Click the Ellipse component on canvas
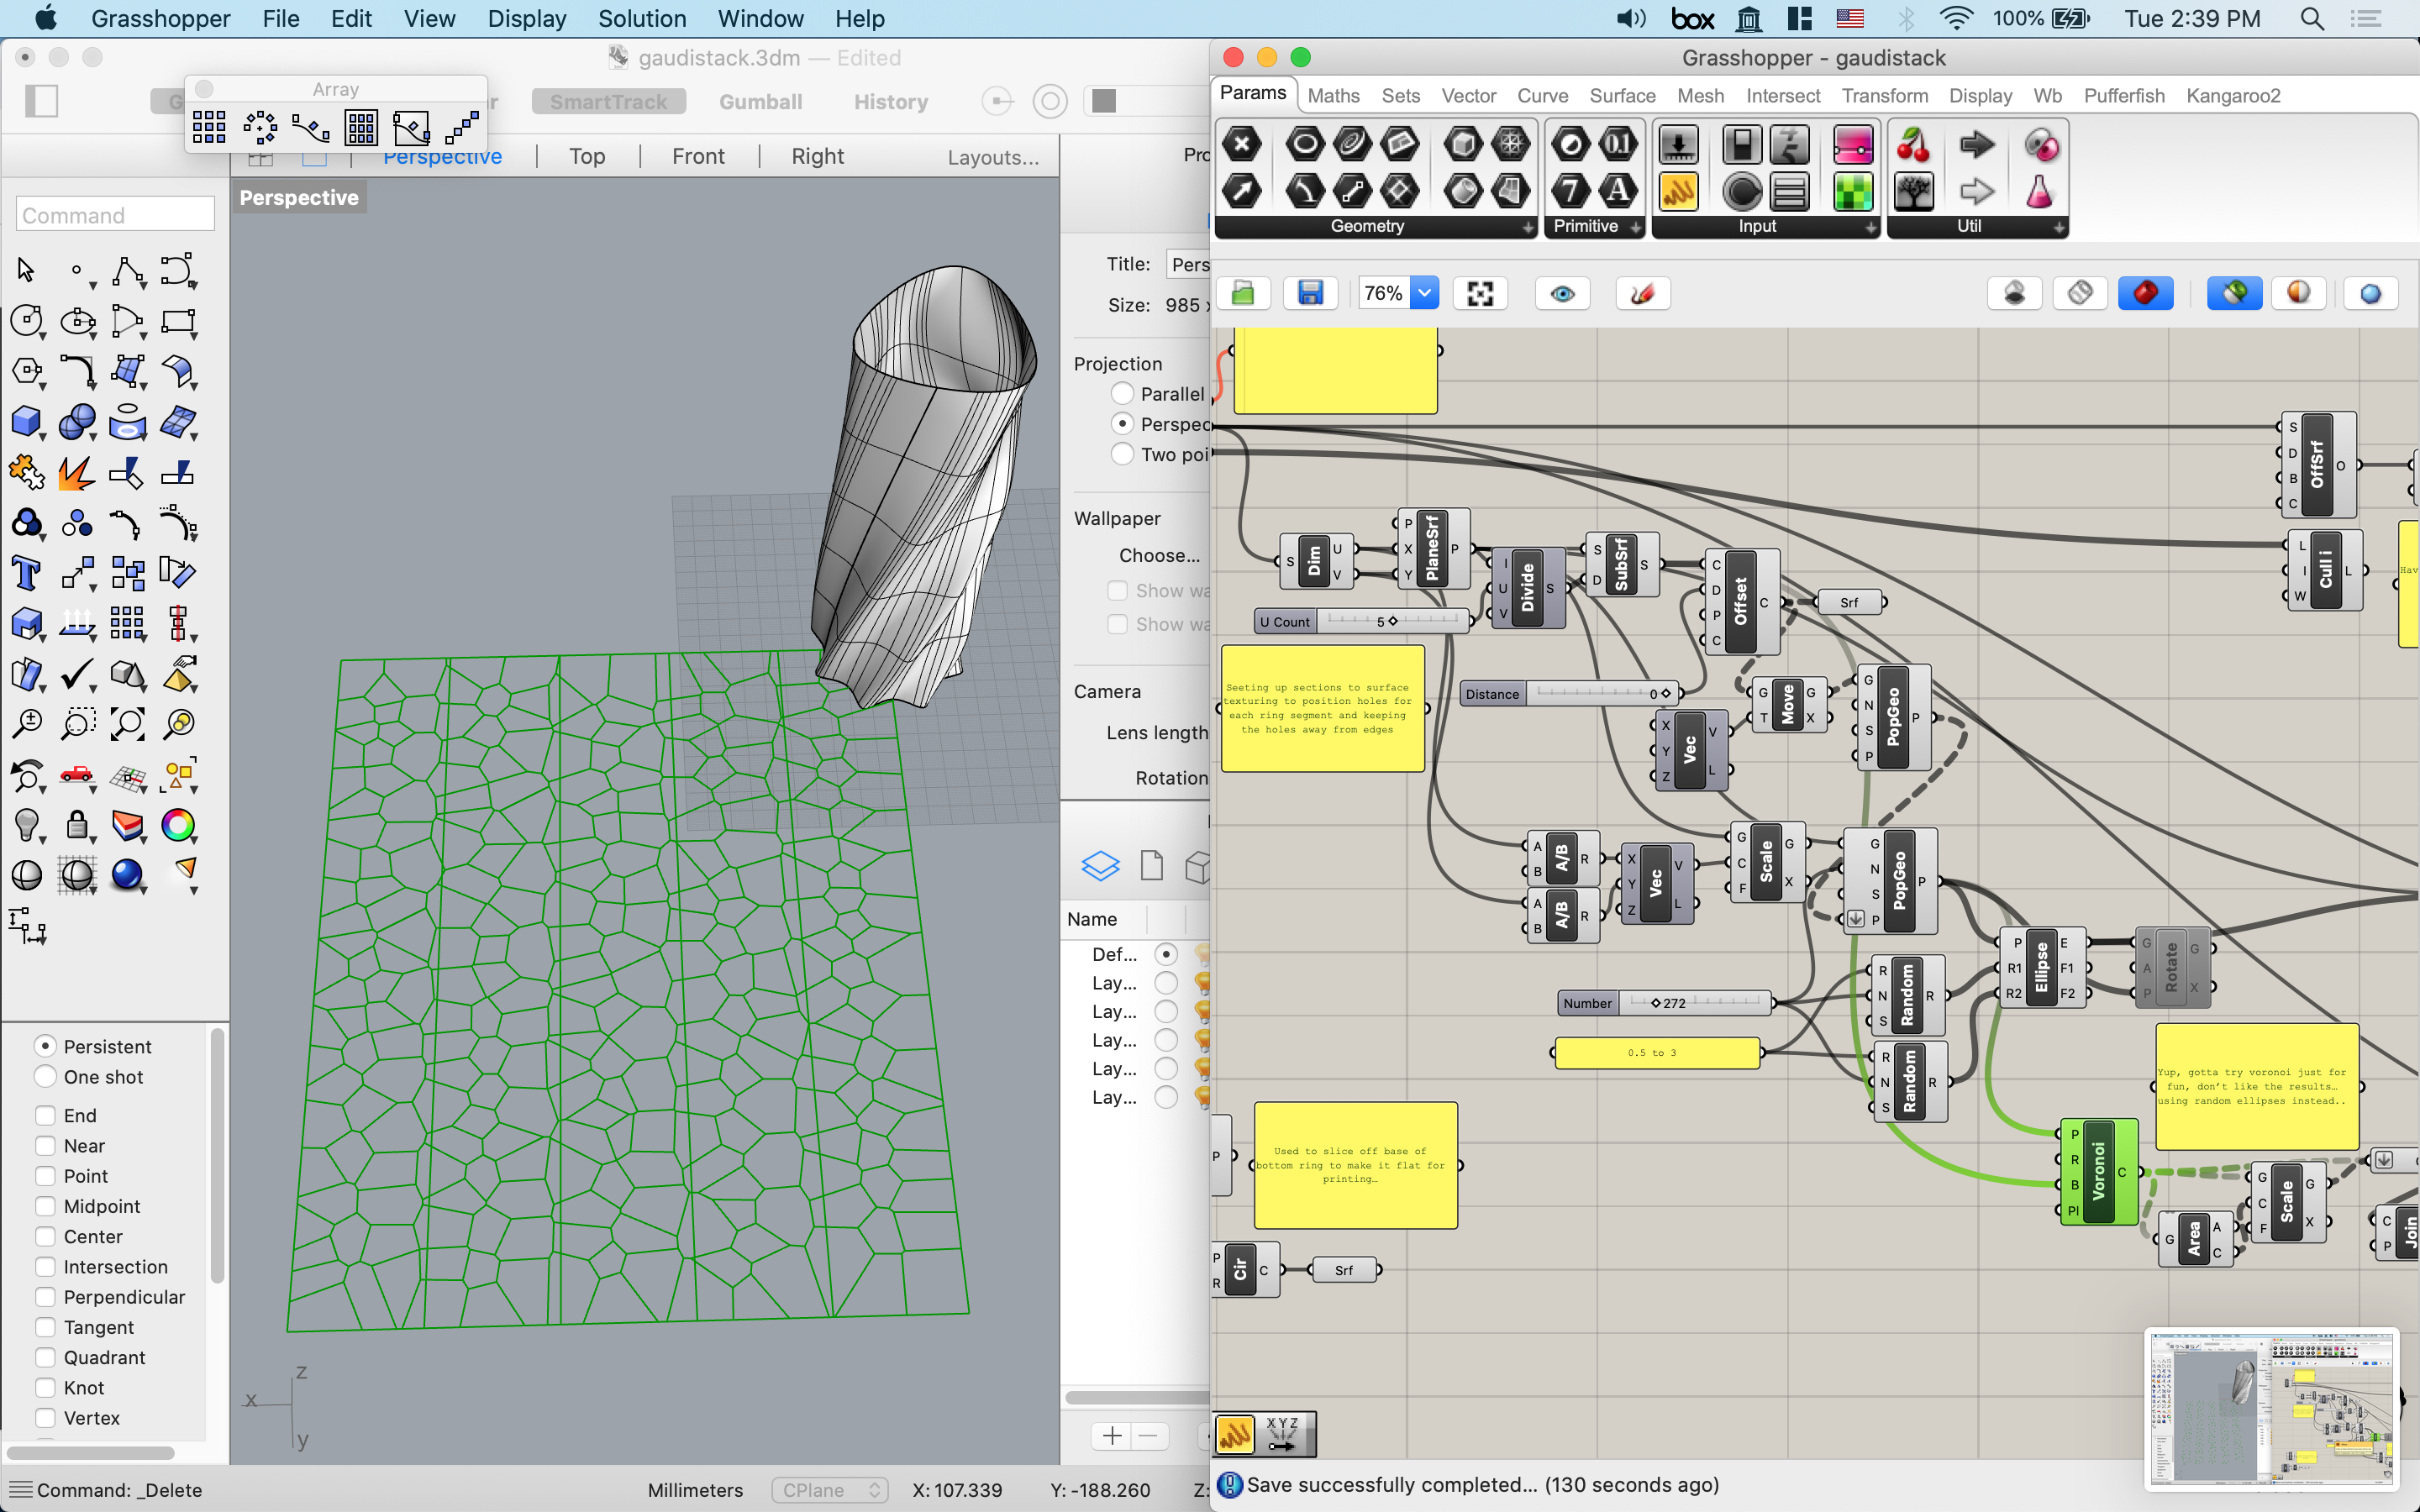Image resolution: width=2420 pixels, height=1512 pixels. pos(2041,968)
